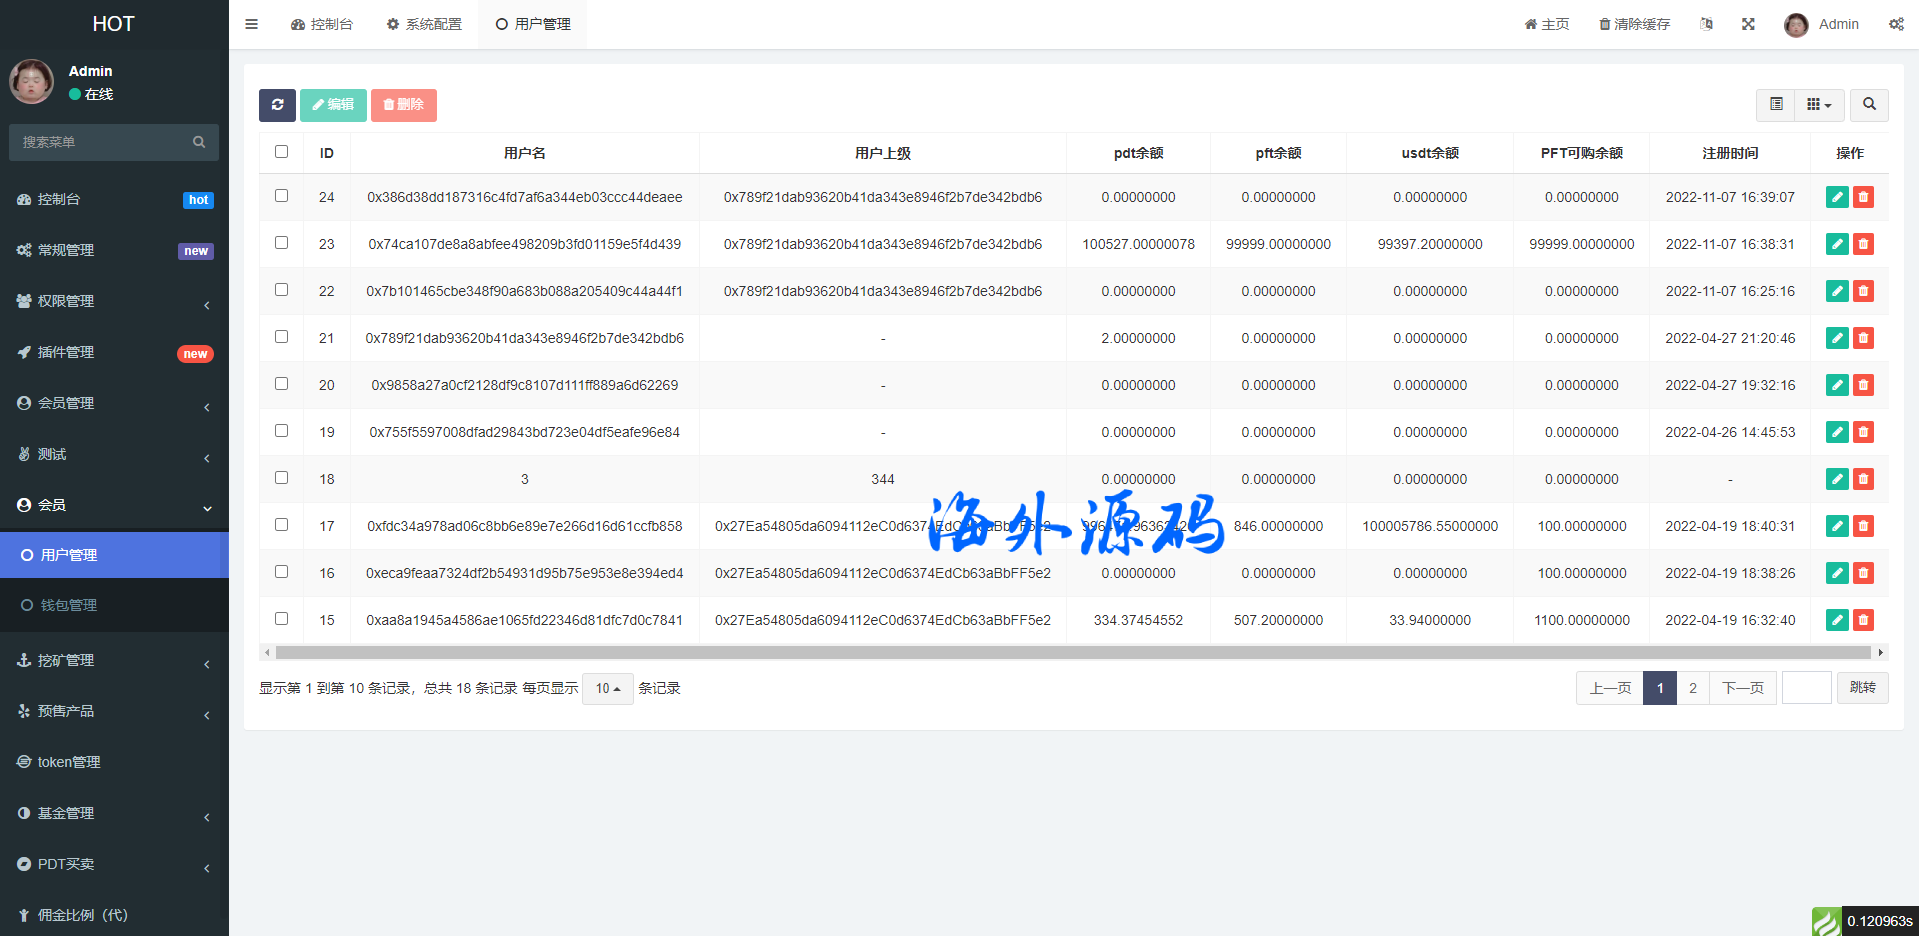
Task: Click the fullscreen toggle icon in header
Action: 1748,24
